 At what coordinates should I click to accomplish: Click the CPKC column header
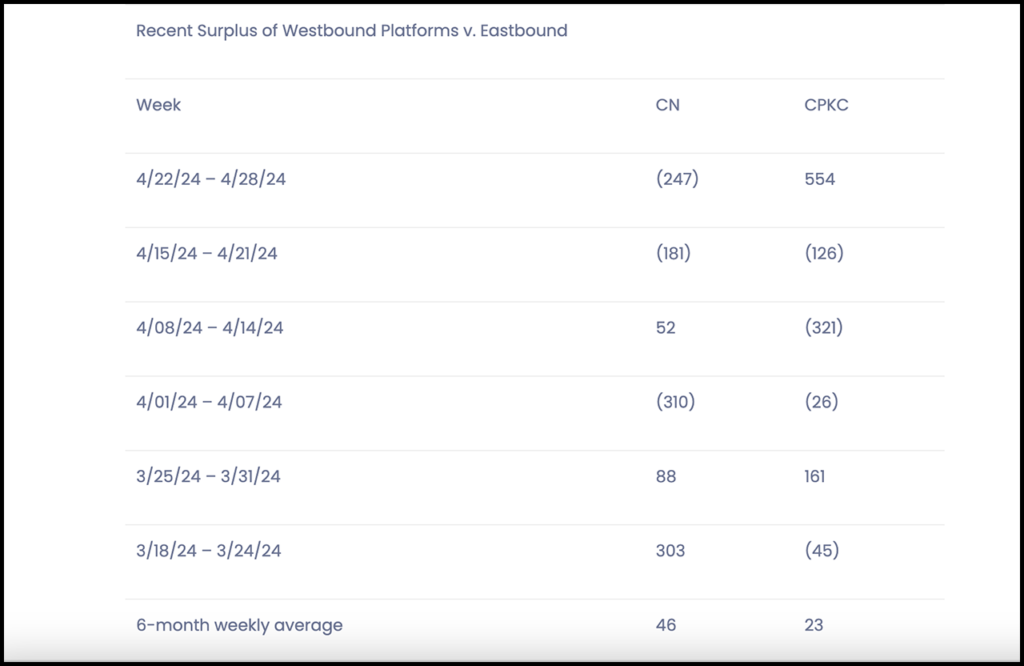click(826, 105)
